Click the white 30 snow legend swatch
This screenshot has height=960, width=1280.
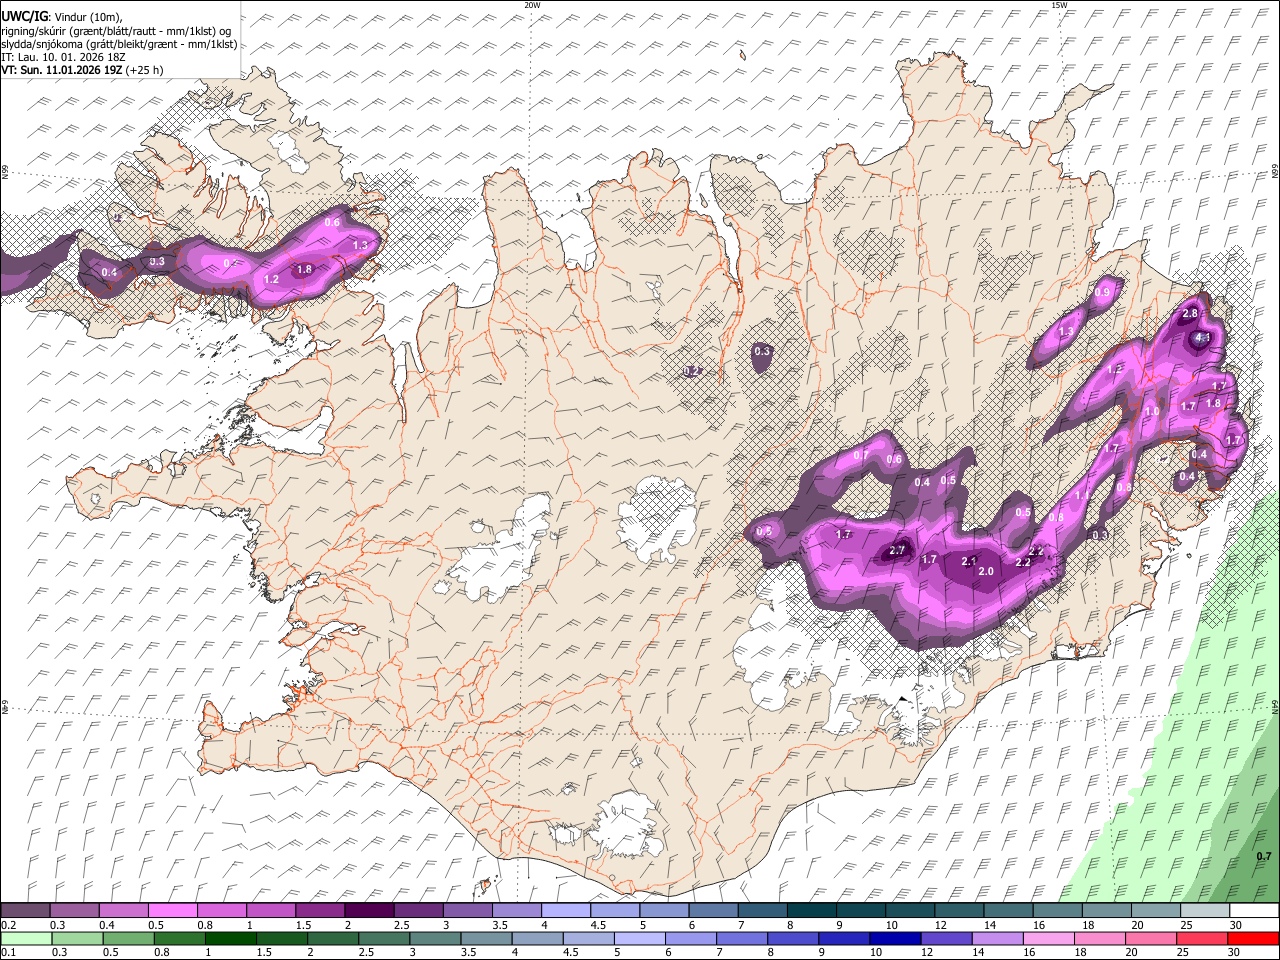click(x=1254, y=910)
